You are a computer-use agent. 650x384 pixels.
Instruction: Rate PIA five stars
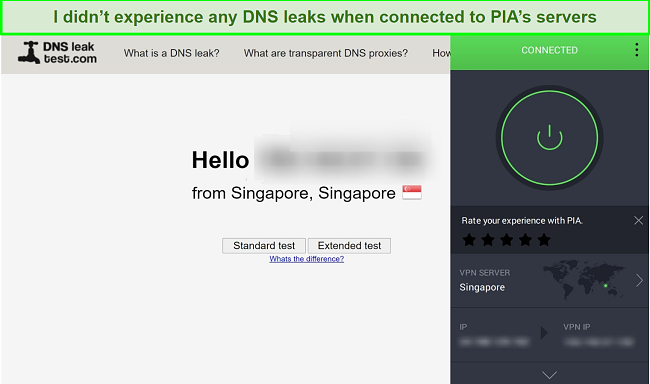[x=544, y=239]
